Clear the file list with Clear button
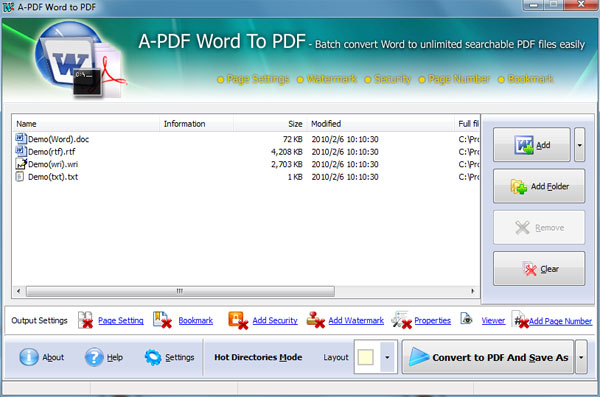The image size is (600, 397). pyautogui.click(x=539, y=269)
